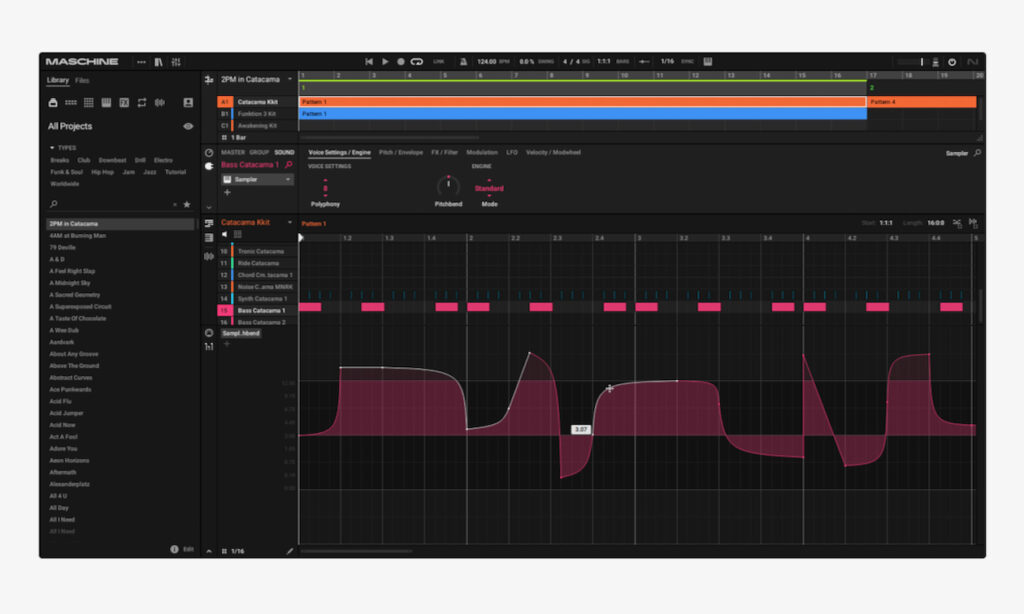Screen dimensions: 1024x614
Task: Open the mixer view icon
Action: point(176,62)
